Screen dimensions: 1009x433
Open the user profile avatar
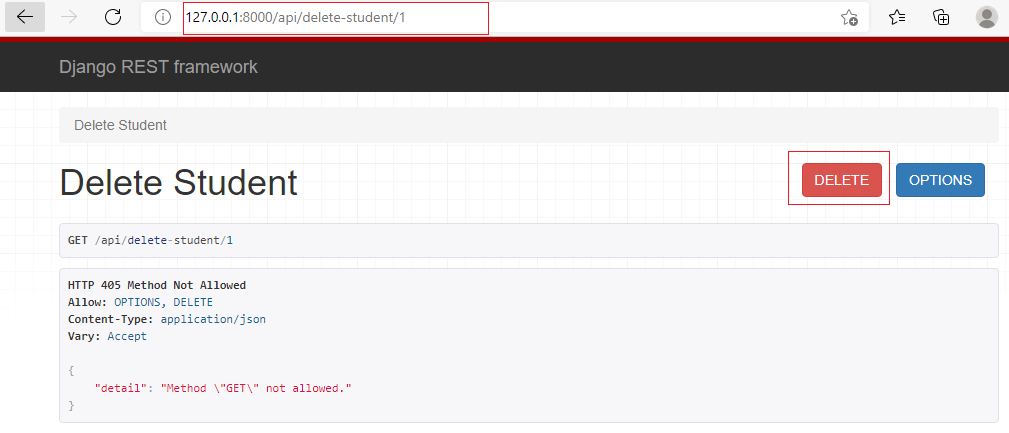986,17
